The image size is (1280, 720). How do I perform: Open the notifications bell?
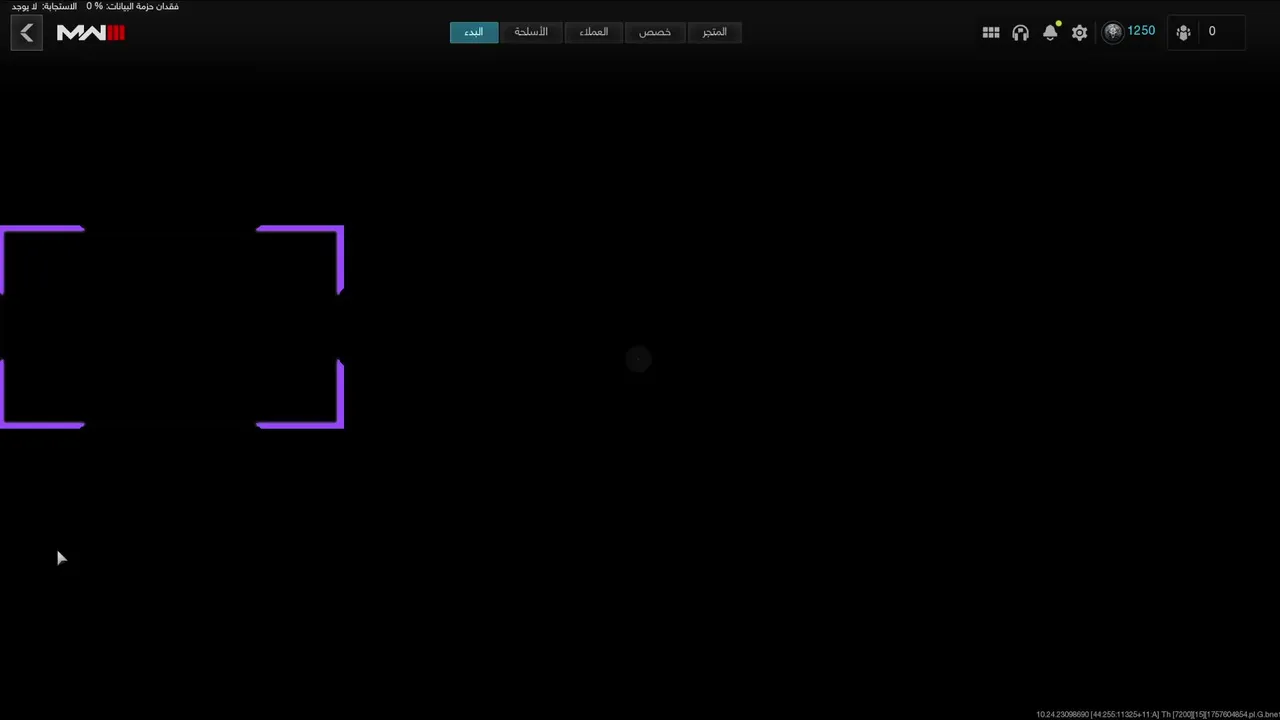pyautogui.click(x=1050, y=32)
